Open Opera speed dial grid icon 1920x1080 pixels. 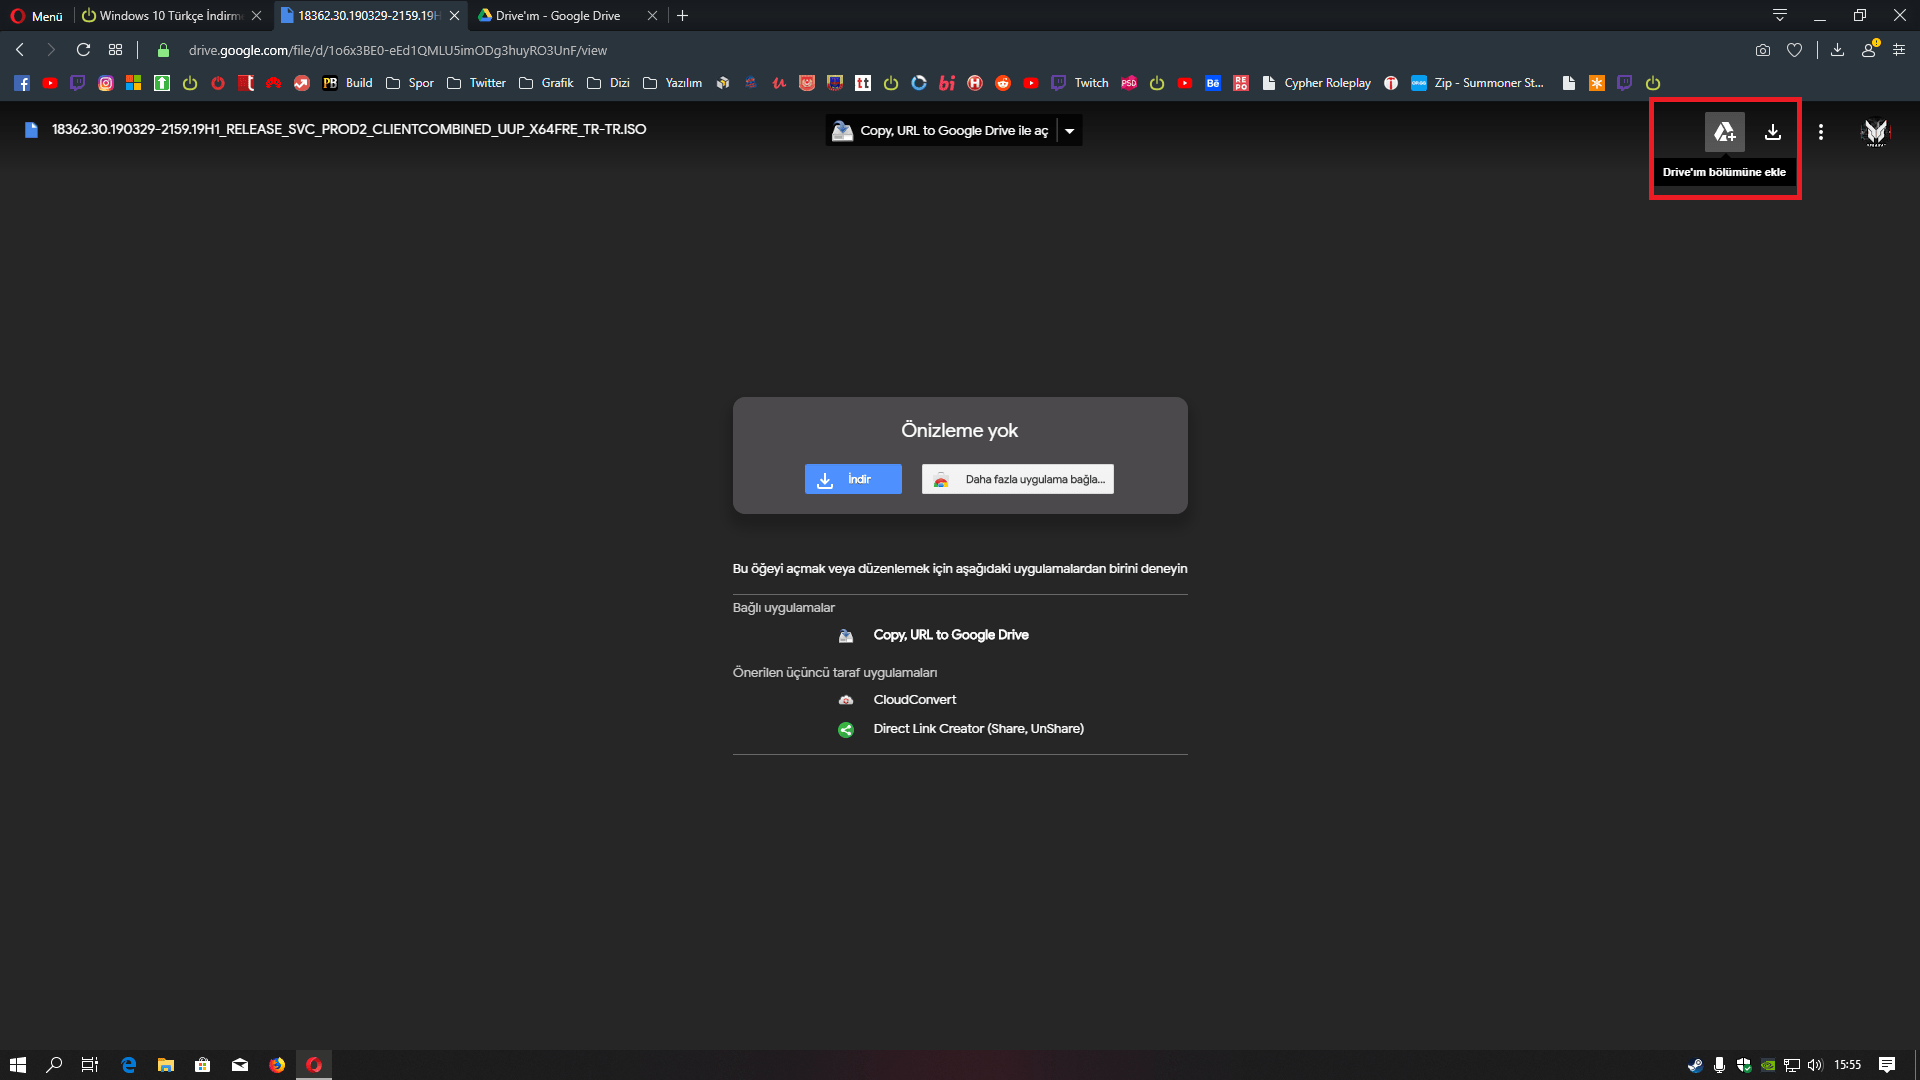116,50
